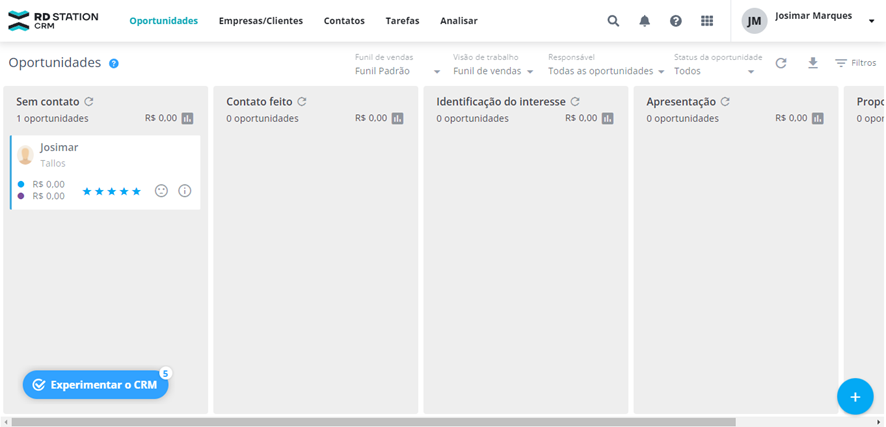This screenshot has height=427, width=886.
Task: Click the Experimentar o CRM button
Action: click(x=95, y=385)
